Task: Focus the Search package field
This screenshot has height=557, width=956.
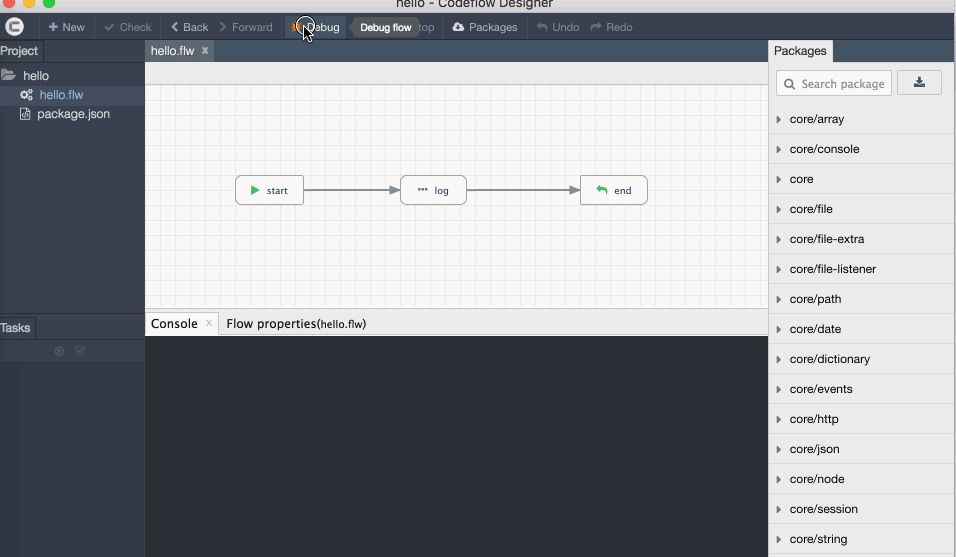Action: pyautogui.click(x=833, y=83)
